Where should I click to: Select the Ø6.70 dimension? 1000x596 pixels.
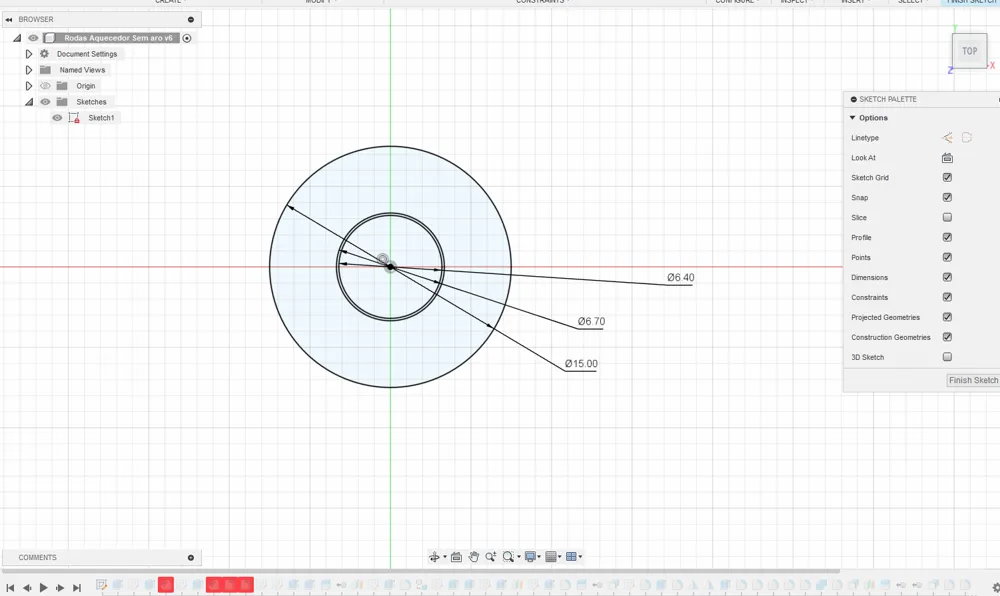(x=591, y=322)
